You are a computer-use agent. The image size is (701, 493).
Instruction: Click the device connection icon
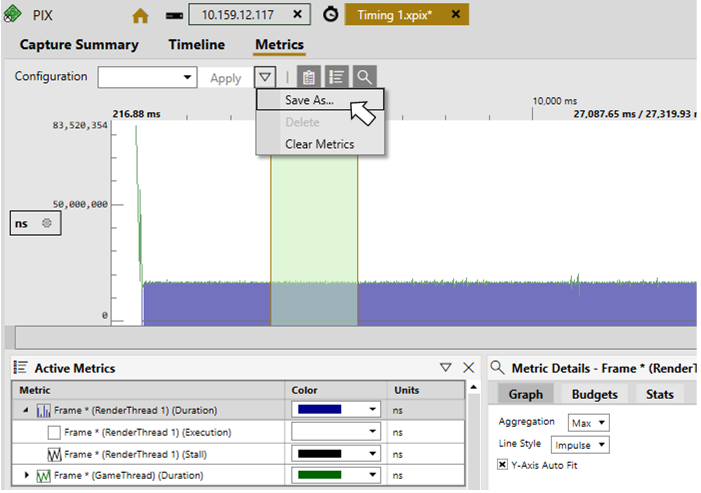(174, 16)
